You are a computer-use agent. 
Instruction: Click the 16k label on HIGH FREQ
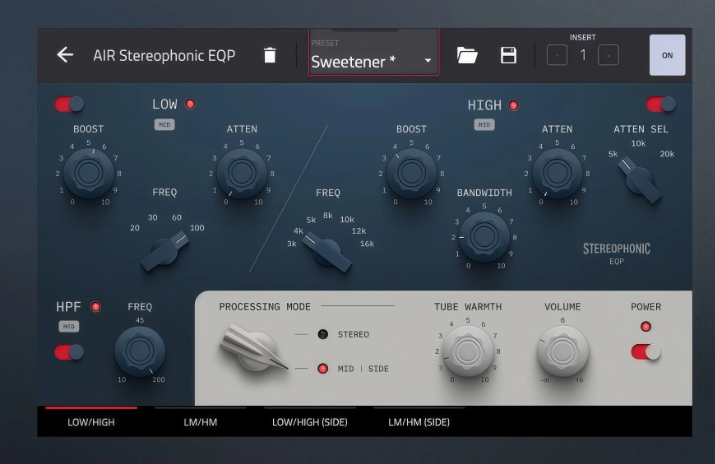[x=367, y=244]
